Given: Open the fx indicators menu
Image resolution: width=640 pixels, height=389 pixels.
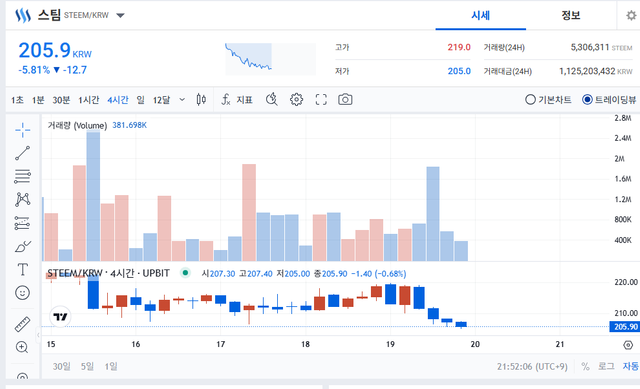Looking at the screenshot, I should [237, 100].
